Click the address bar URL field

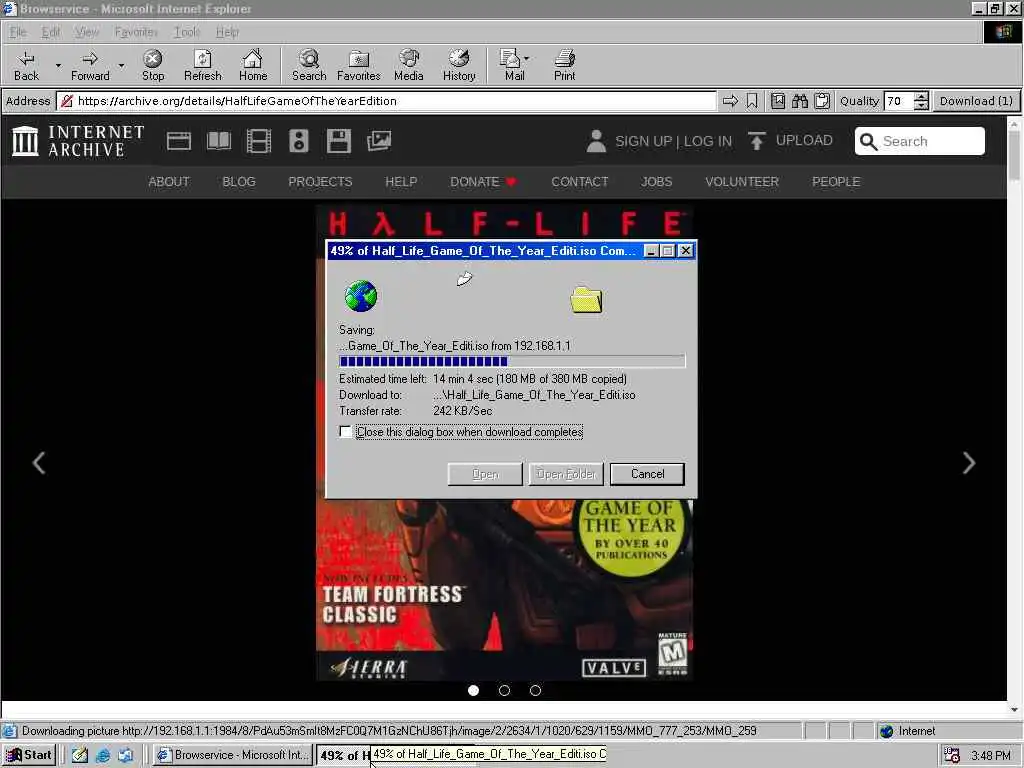pos(387,101)
